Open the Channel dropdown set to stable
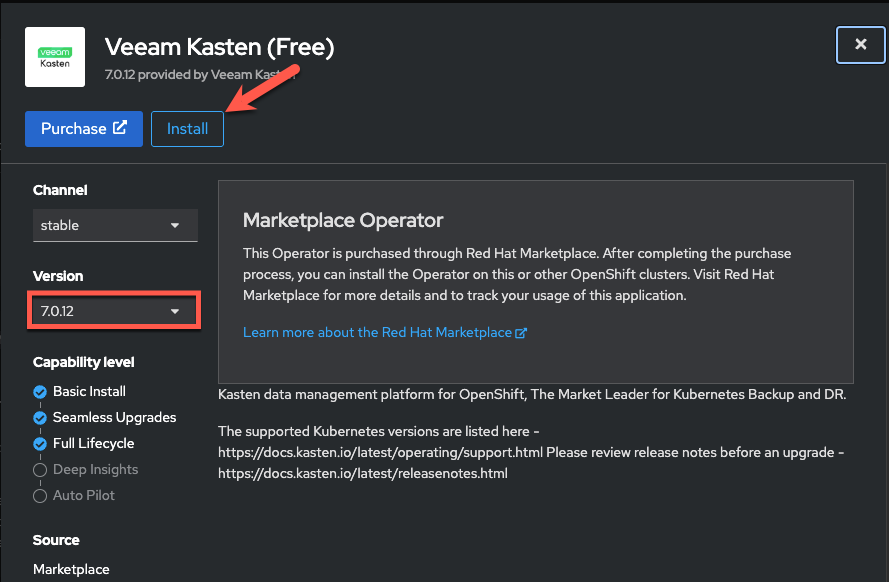This screenshot has width=889, height=582. point(115,225)
